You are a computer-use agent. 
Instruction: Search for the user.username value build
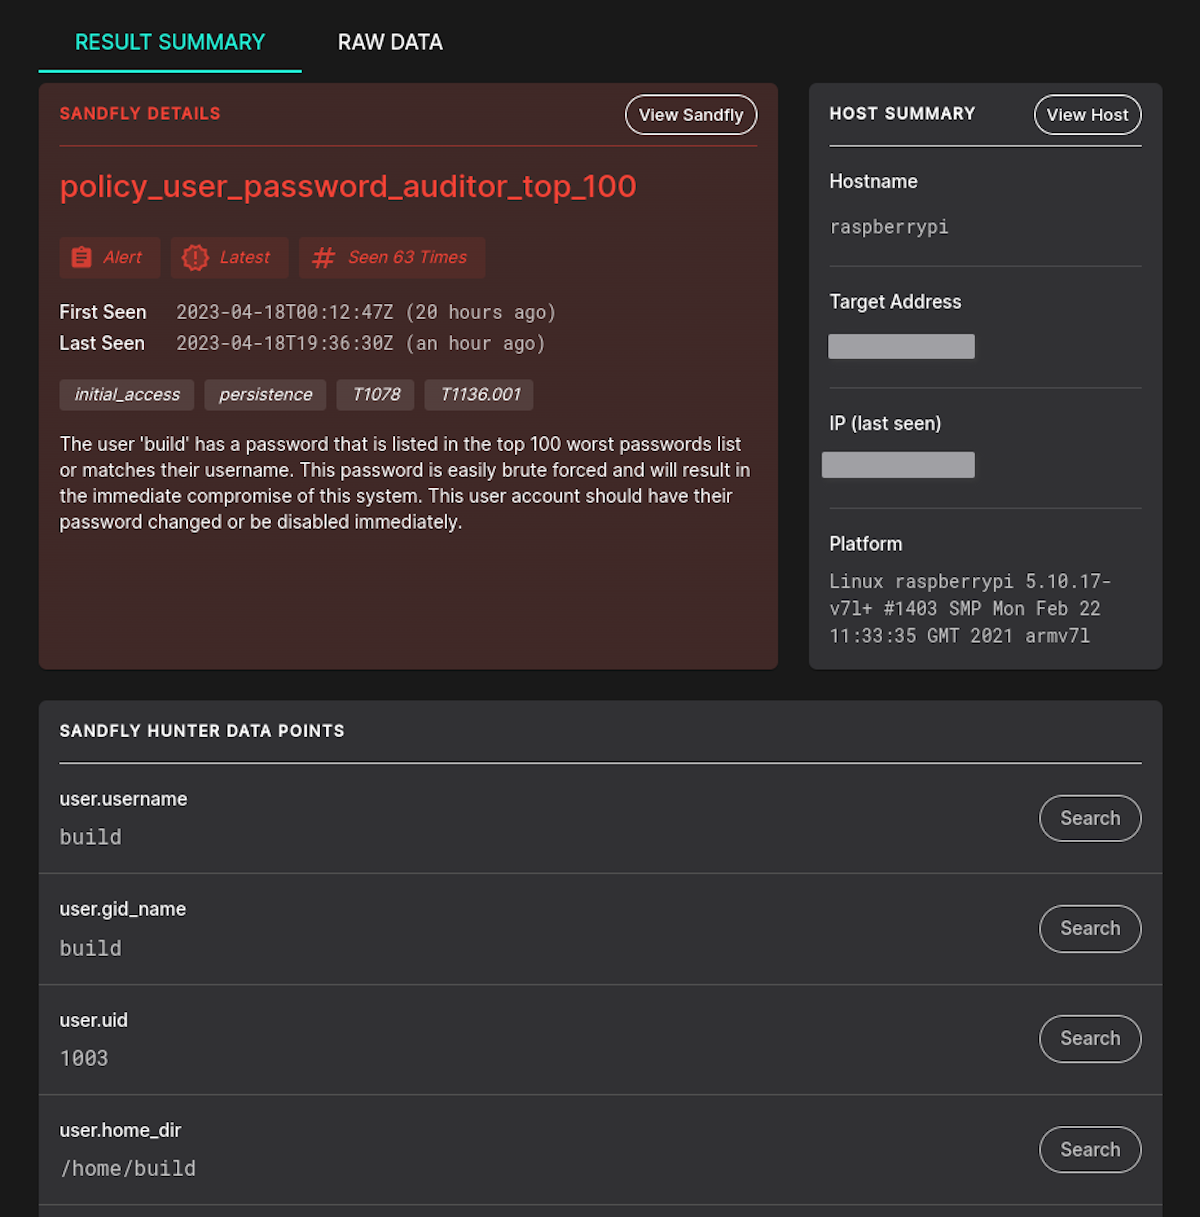point(1090,818)
